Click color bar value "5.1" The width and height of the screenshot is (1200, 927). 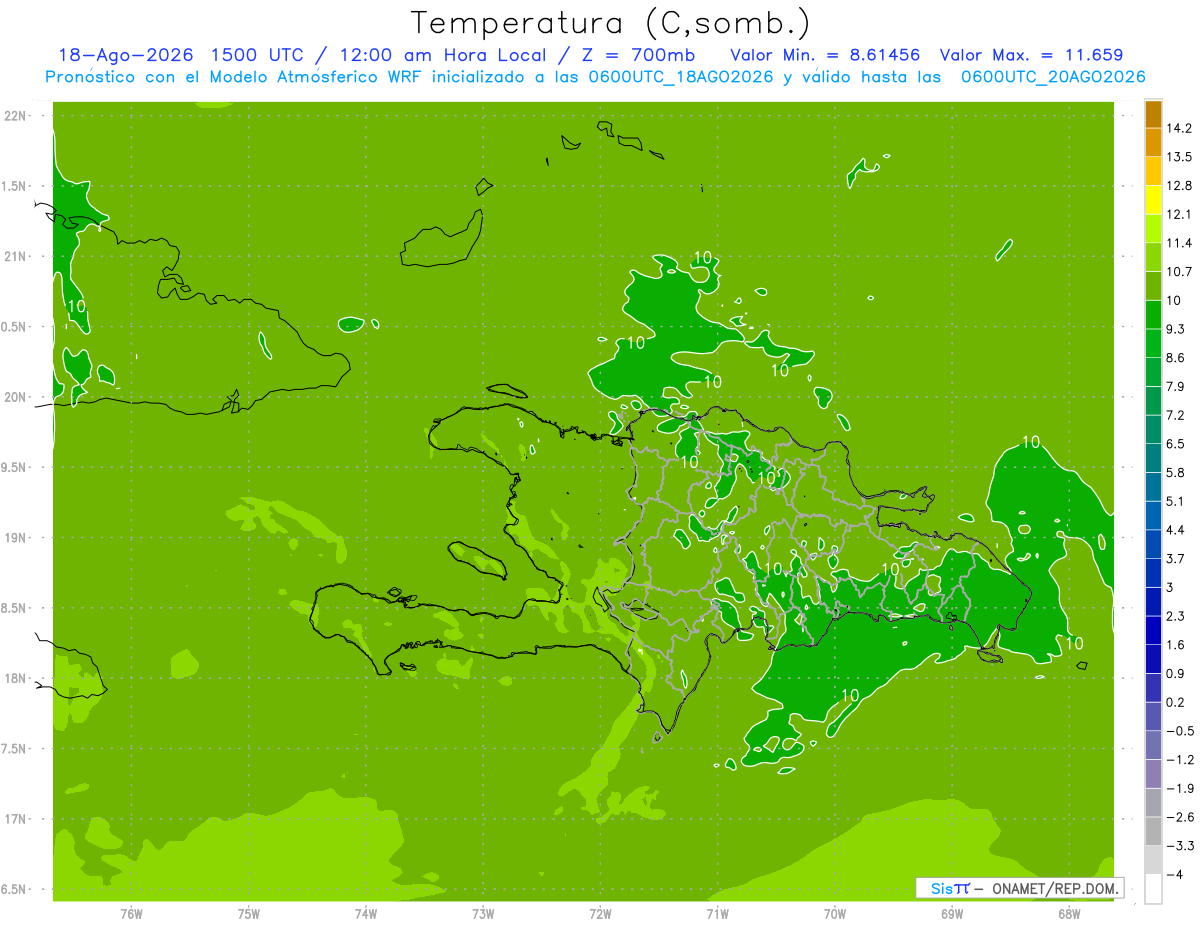click(1176, 501)
